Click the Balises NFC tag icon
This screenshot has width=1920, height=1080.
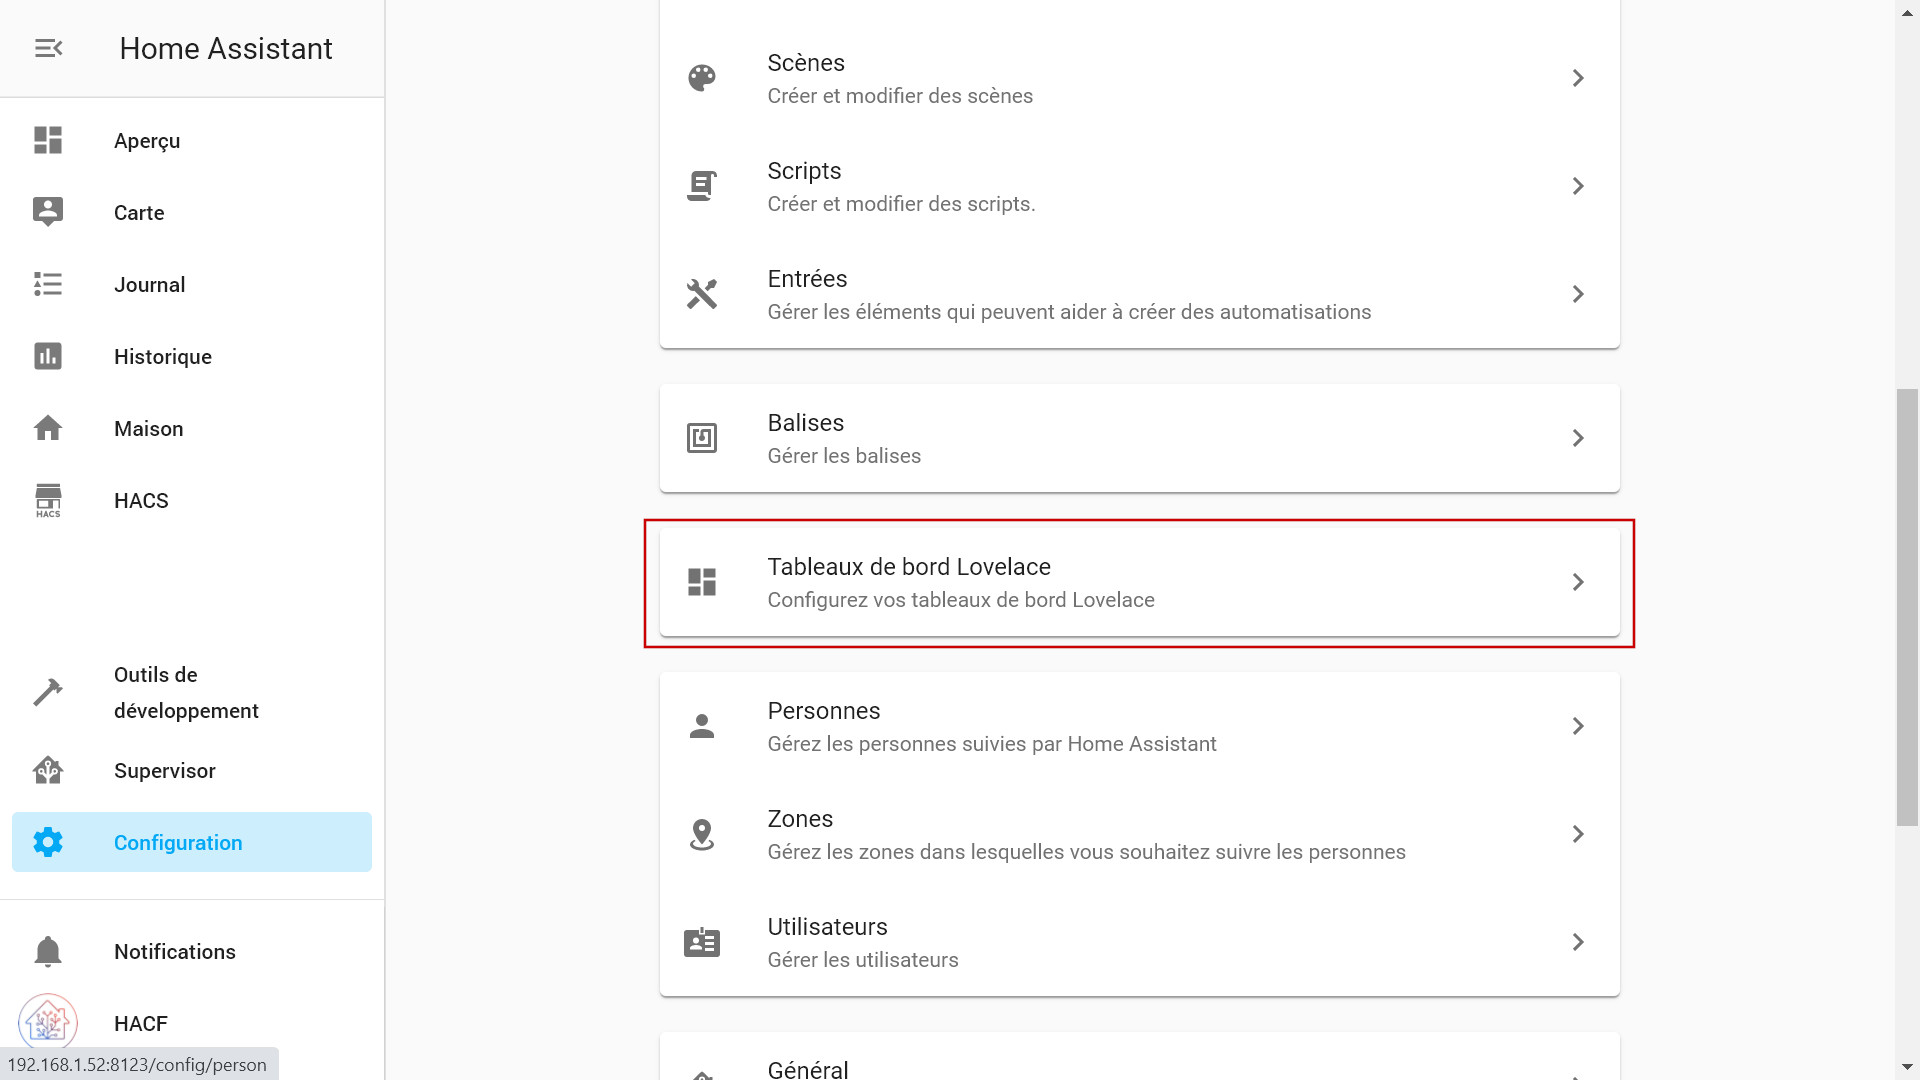(702, 438)
